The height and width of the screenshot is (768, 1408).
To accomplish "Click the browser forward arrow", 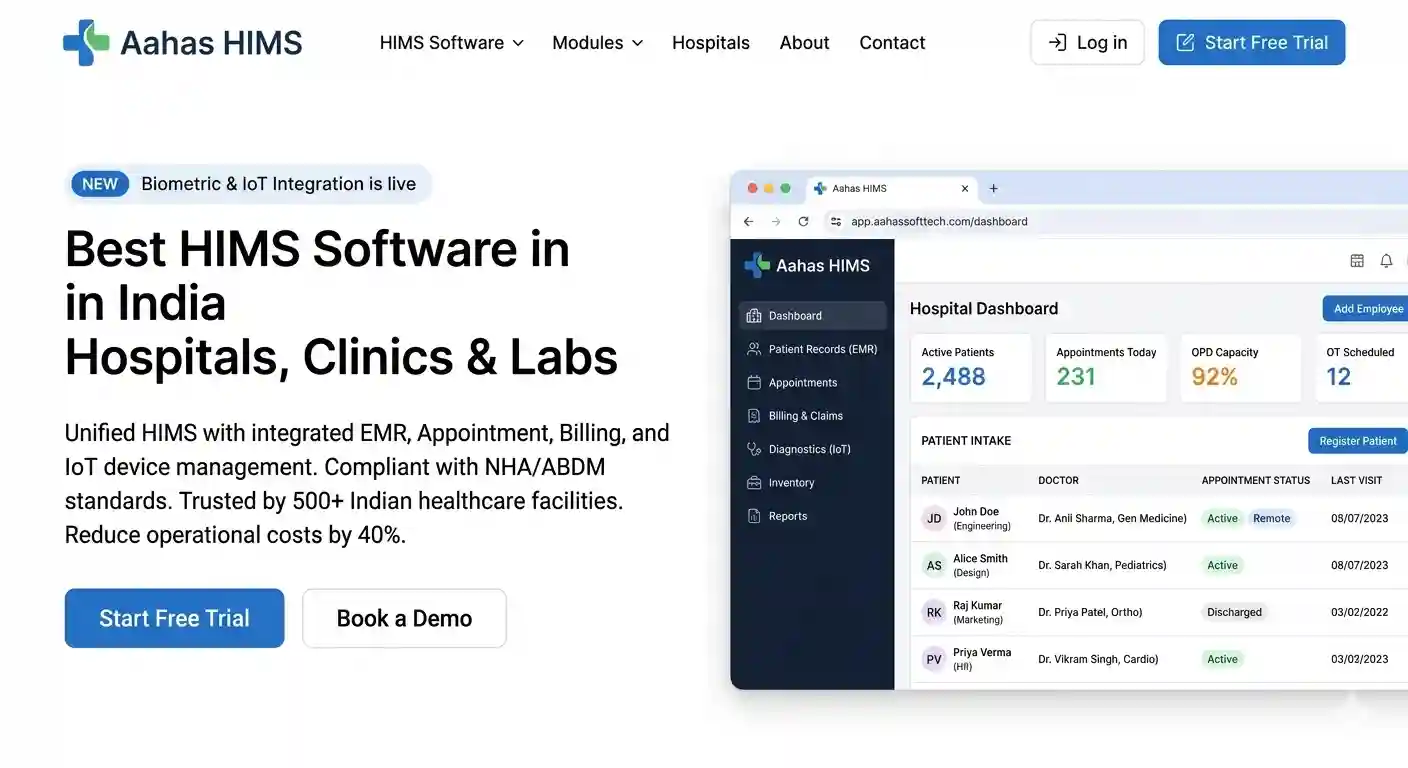I will [x=776, y=221].
